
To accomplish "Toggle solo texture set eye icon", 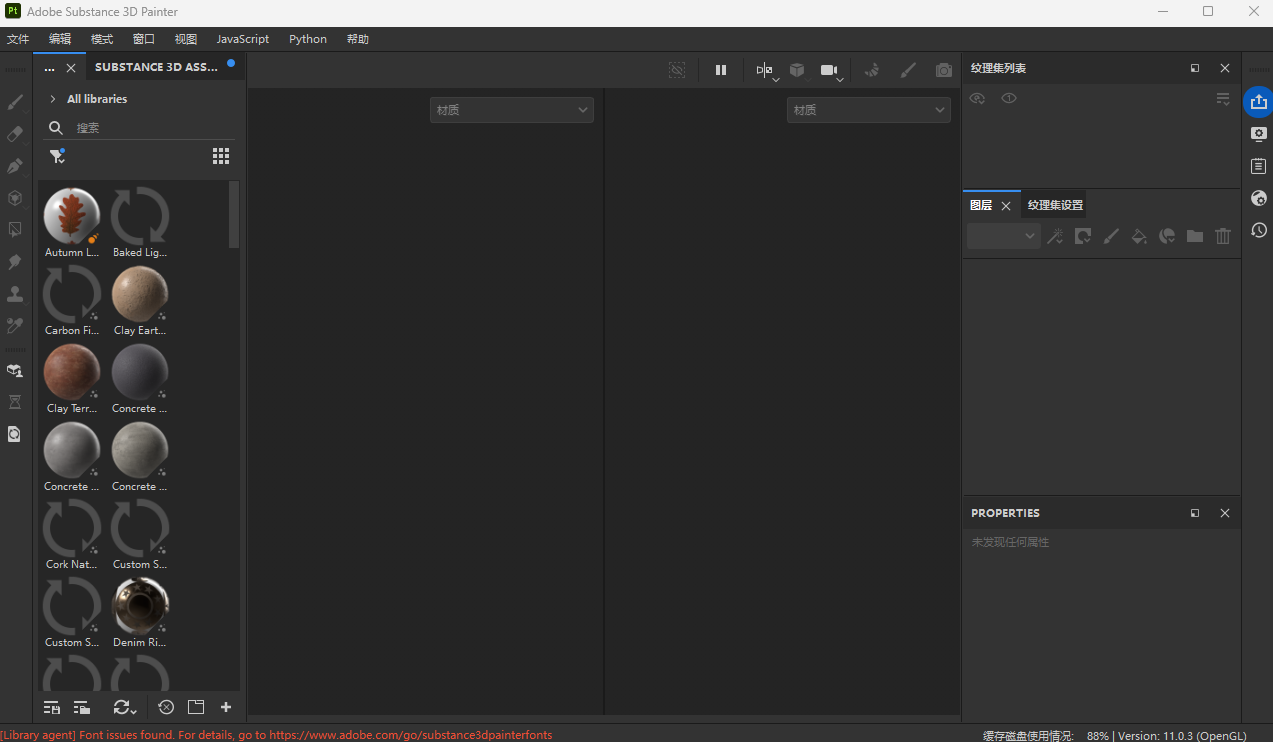I will 1009,98.
